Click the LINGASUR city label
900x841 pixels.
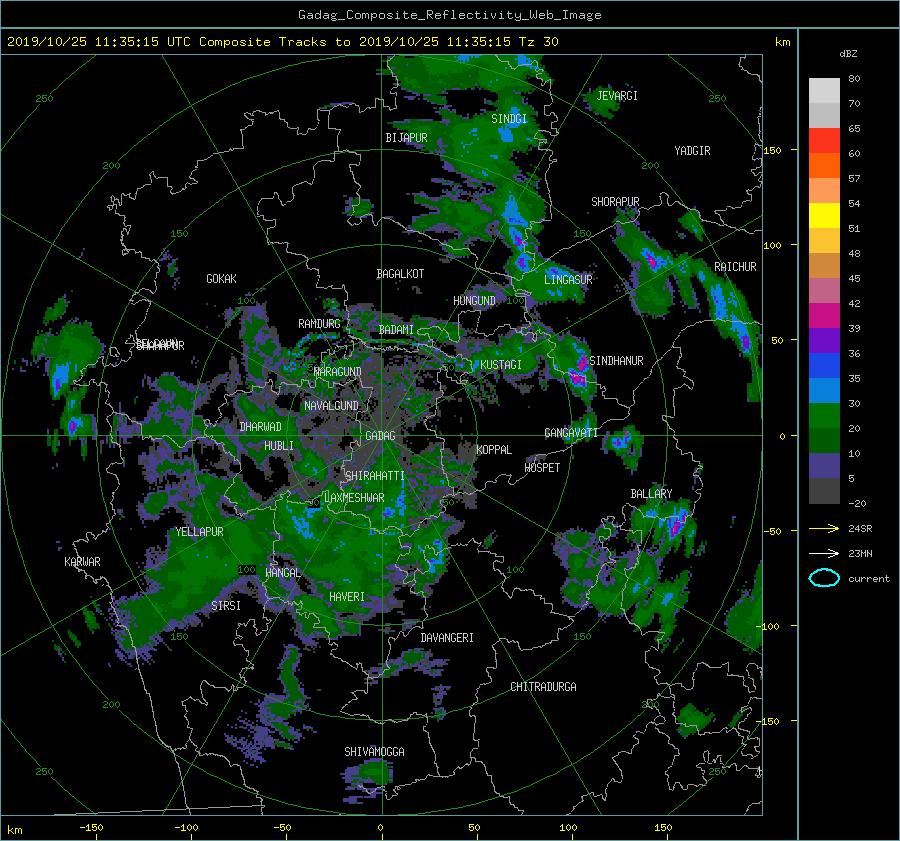pyautogui.click(x=568, y=280)
